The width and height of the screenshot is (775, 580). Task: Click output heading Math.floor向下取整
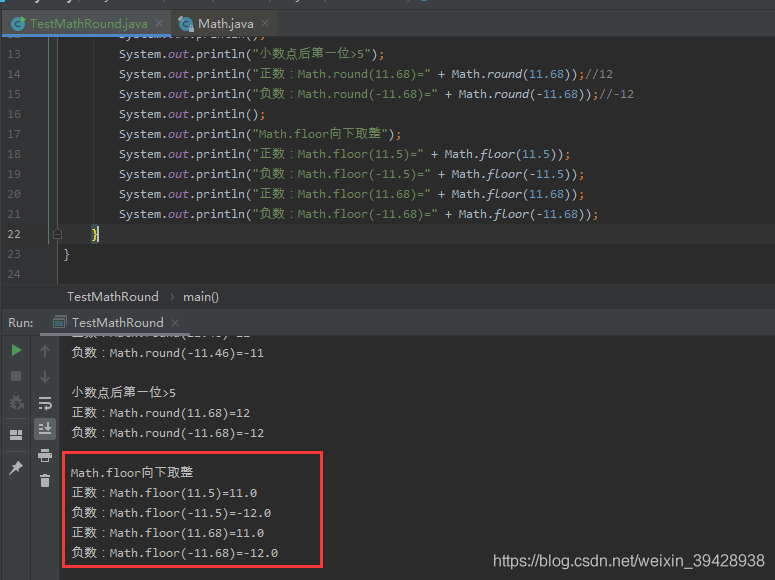[x=131, y=473]
